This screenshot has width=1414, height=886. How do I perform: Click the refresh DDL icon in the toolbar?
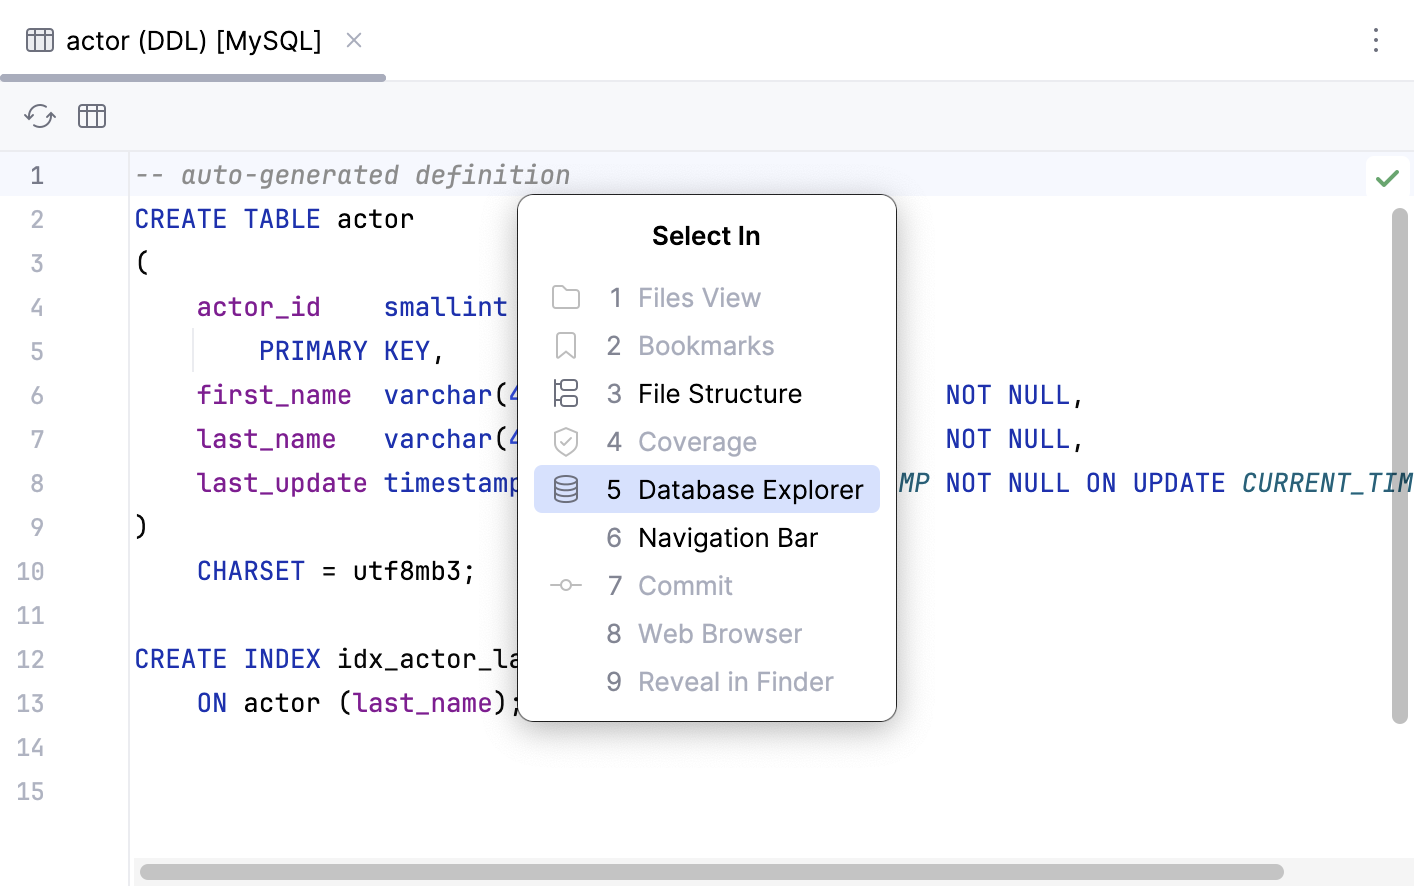pos(39,116)
